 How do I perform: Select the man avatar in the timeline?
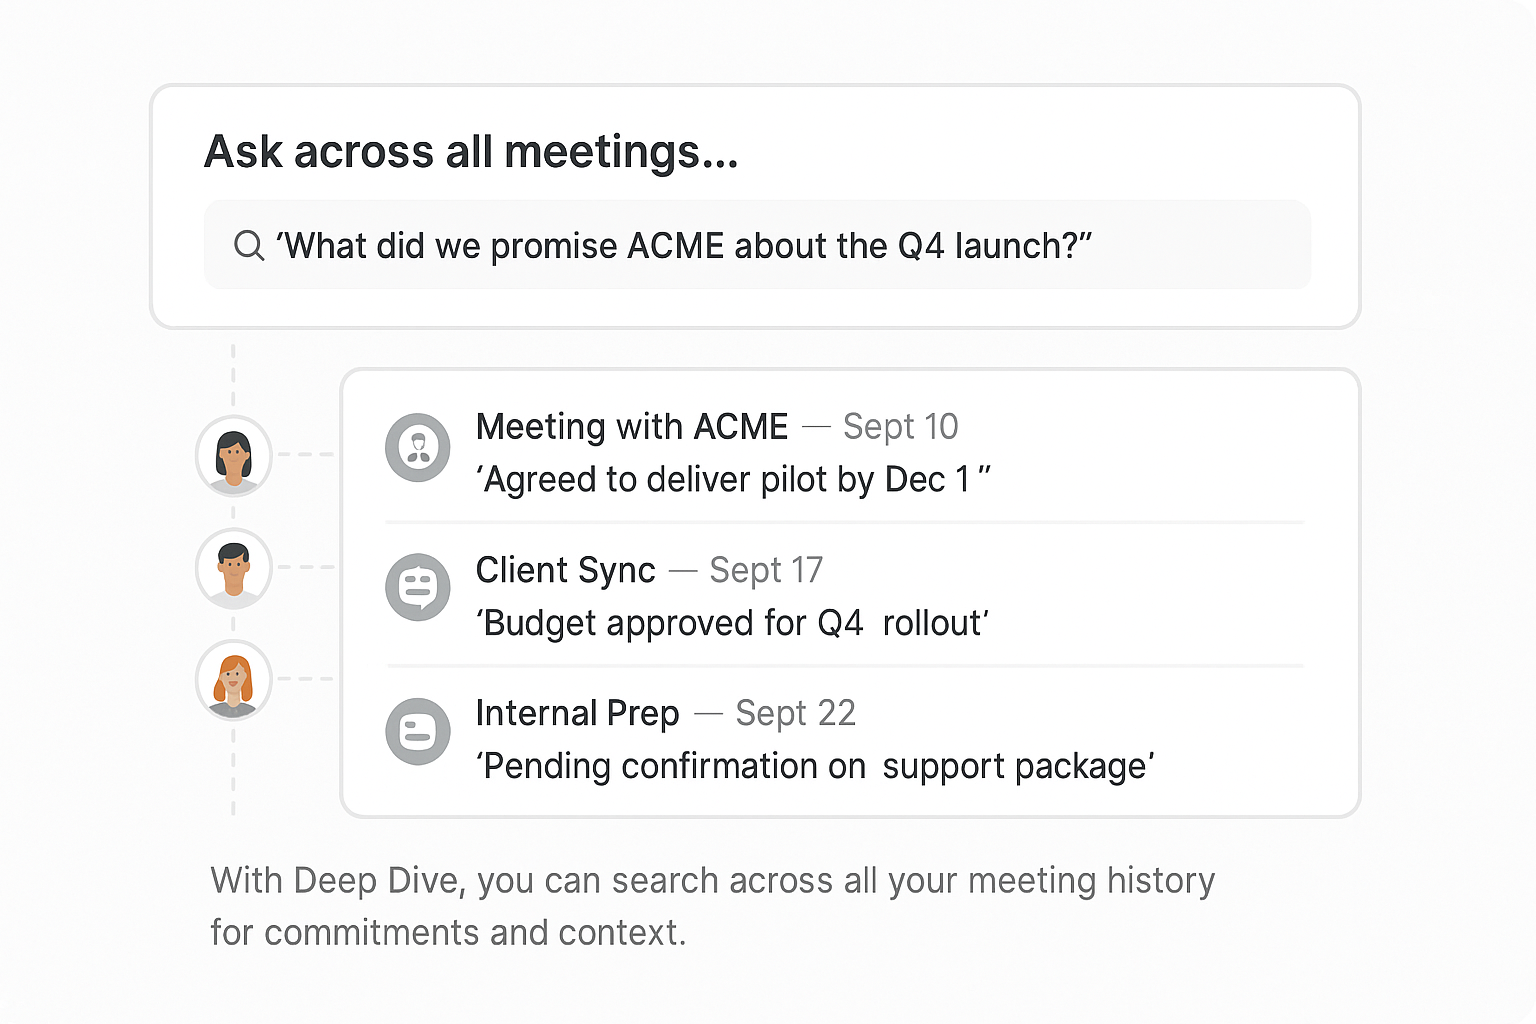tap(233, 568)
